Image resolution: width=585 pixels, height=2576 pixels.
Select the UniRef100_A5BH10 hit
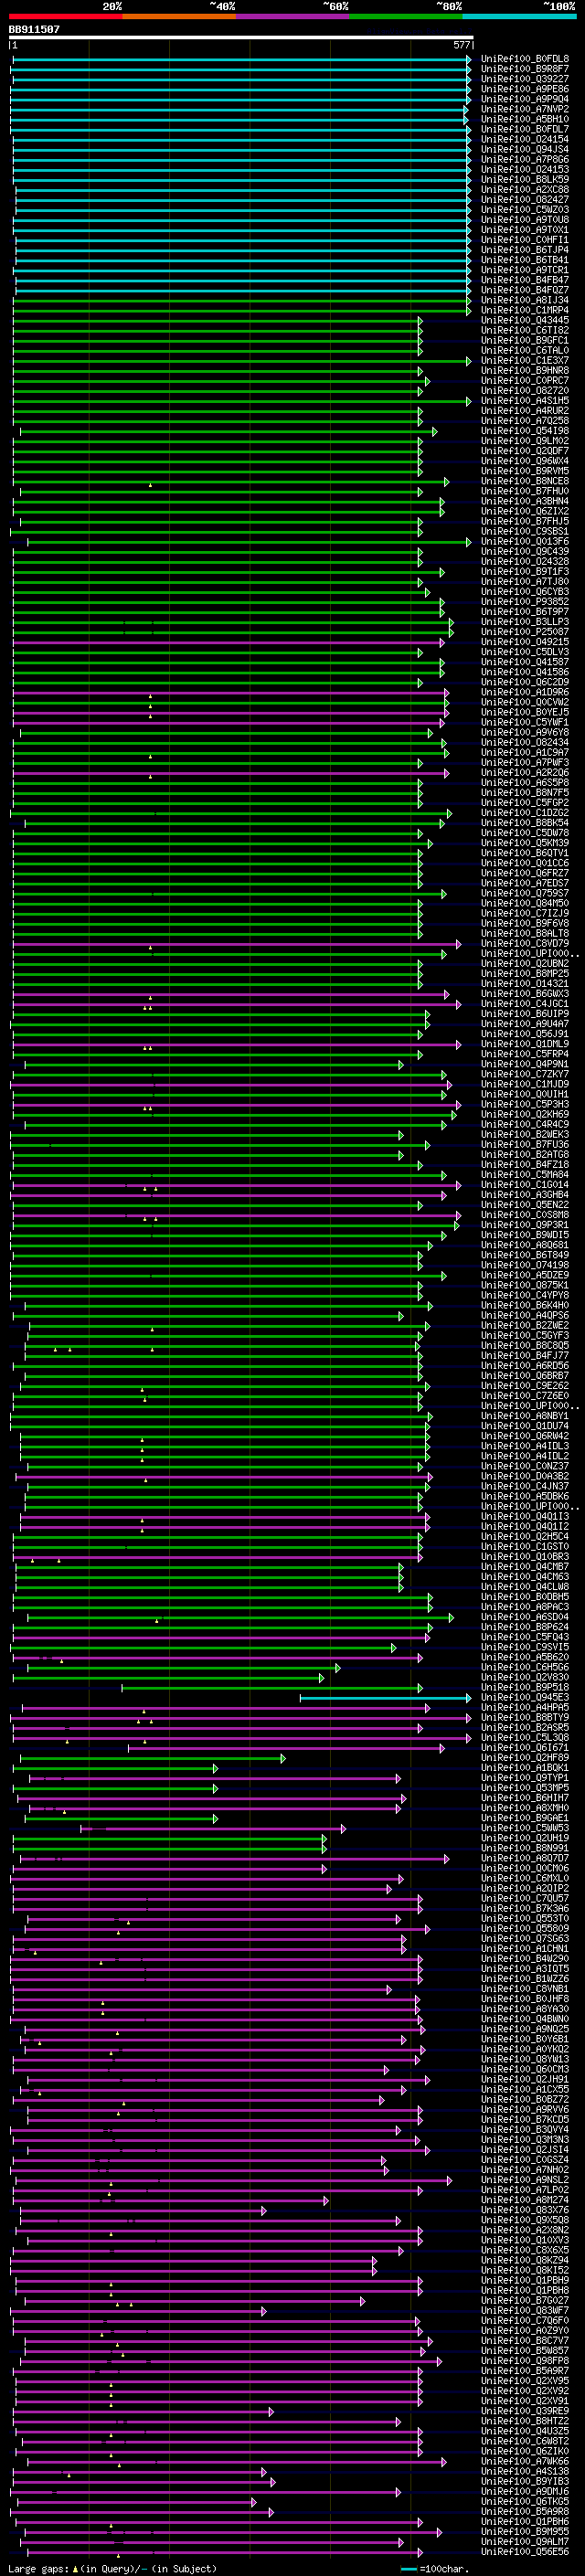click(x=524, y=119)
